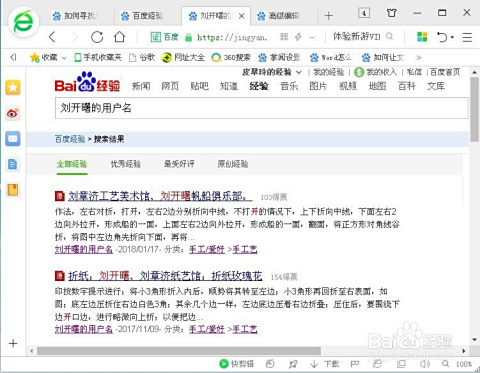Viewport: 480px width, 373px height.
Task: Click the lightning speed mode icon
Action: 298,37
